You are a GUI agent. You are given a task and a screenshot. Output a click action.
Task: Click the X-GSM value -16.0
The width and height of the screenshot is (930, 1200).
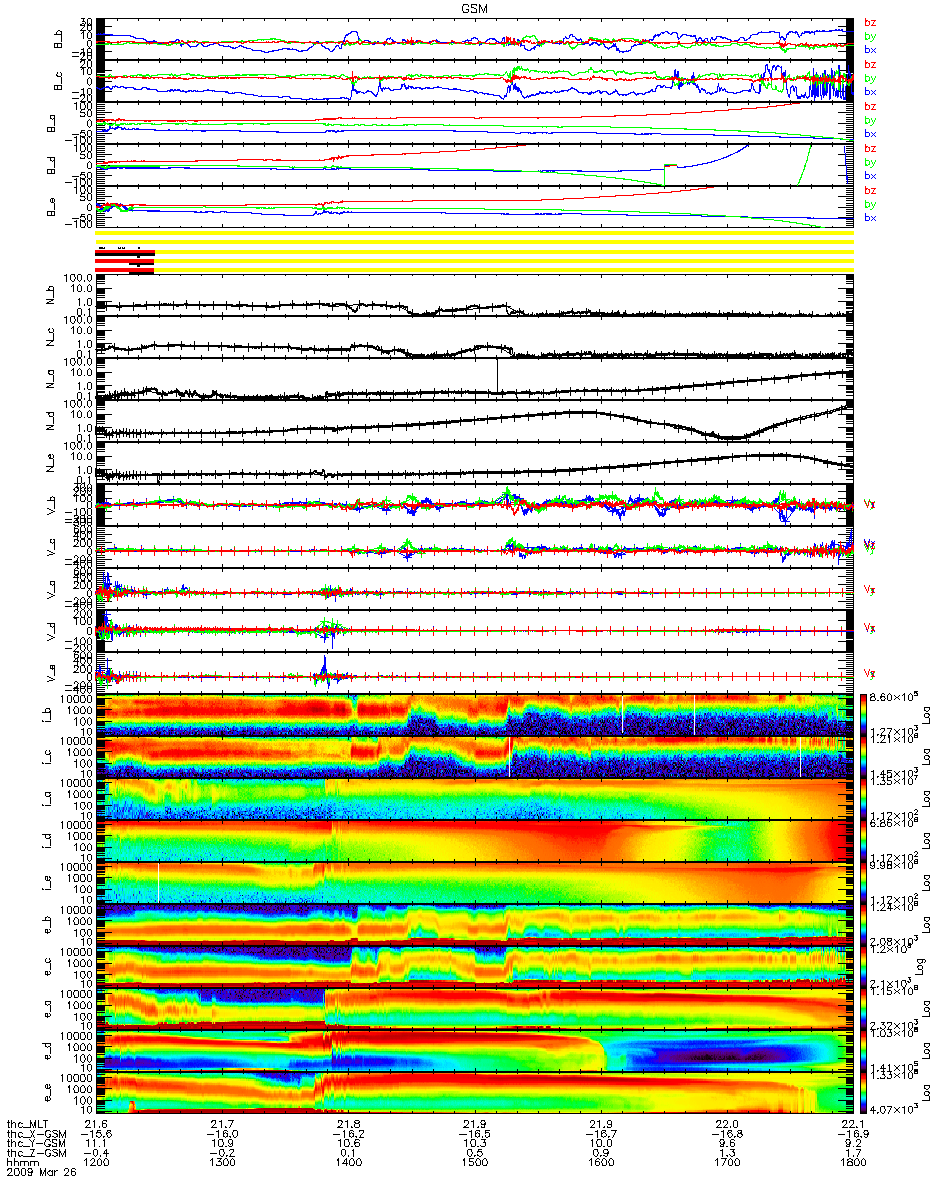click(221, 1134)
